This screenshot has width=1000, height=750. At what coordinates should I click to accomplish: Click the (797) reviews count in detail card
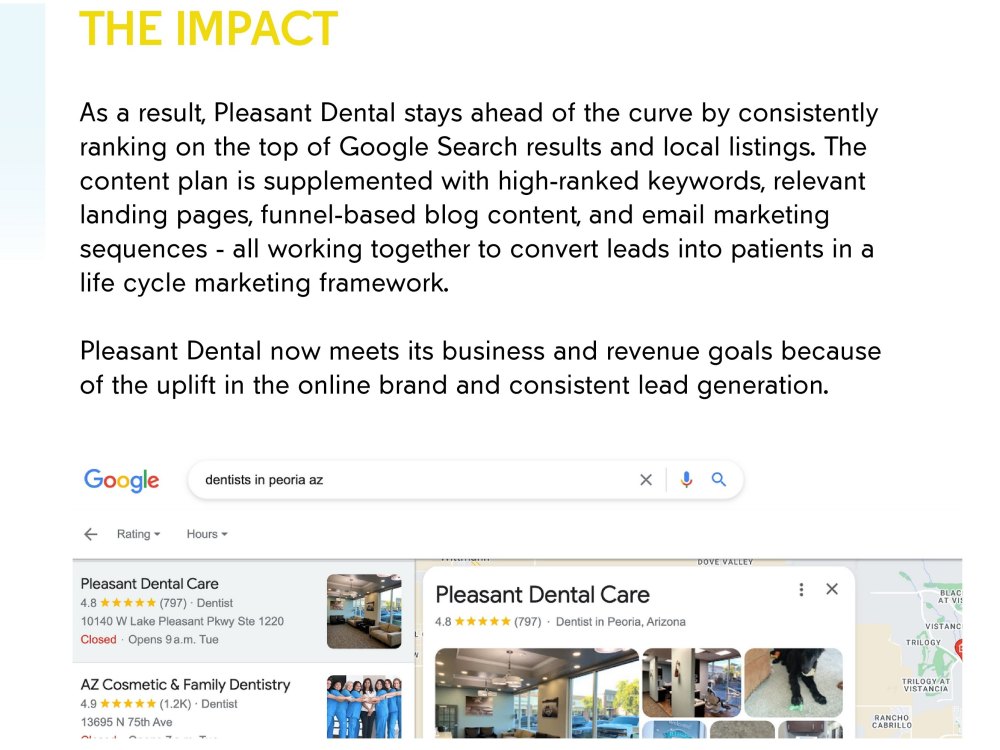coord(527,622)
